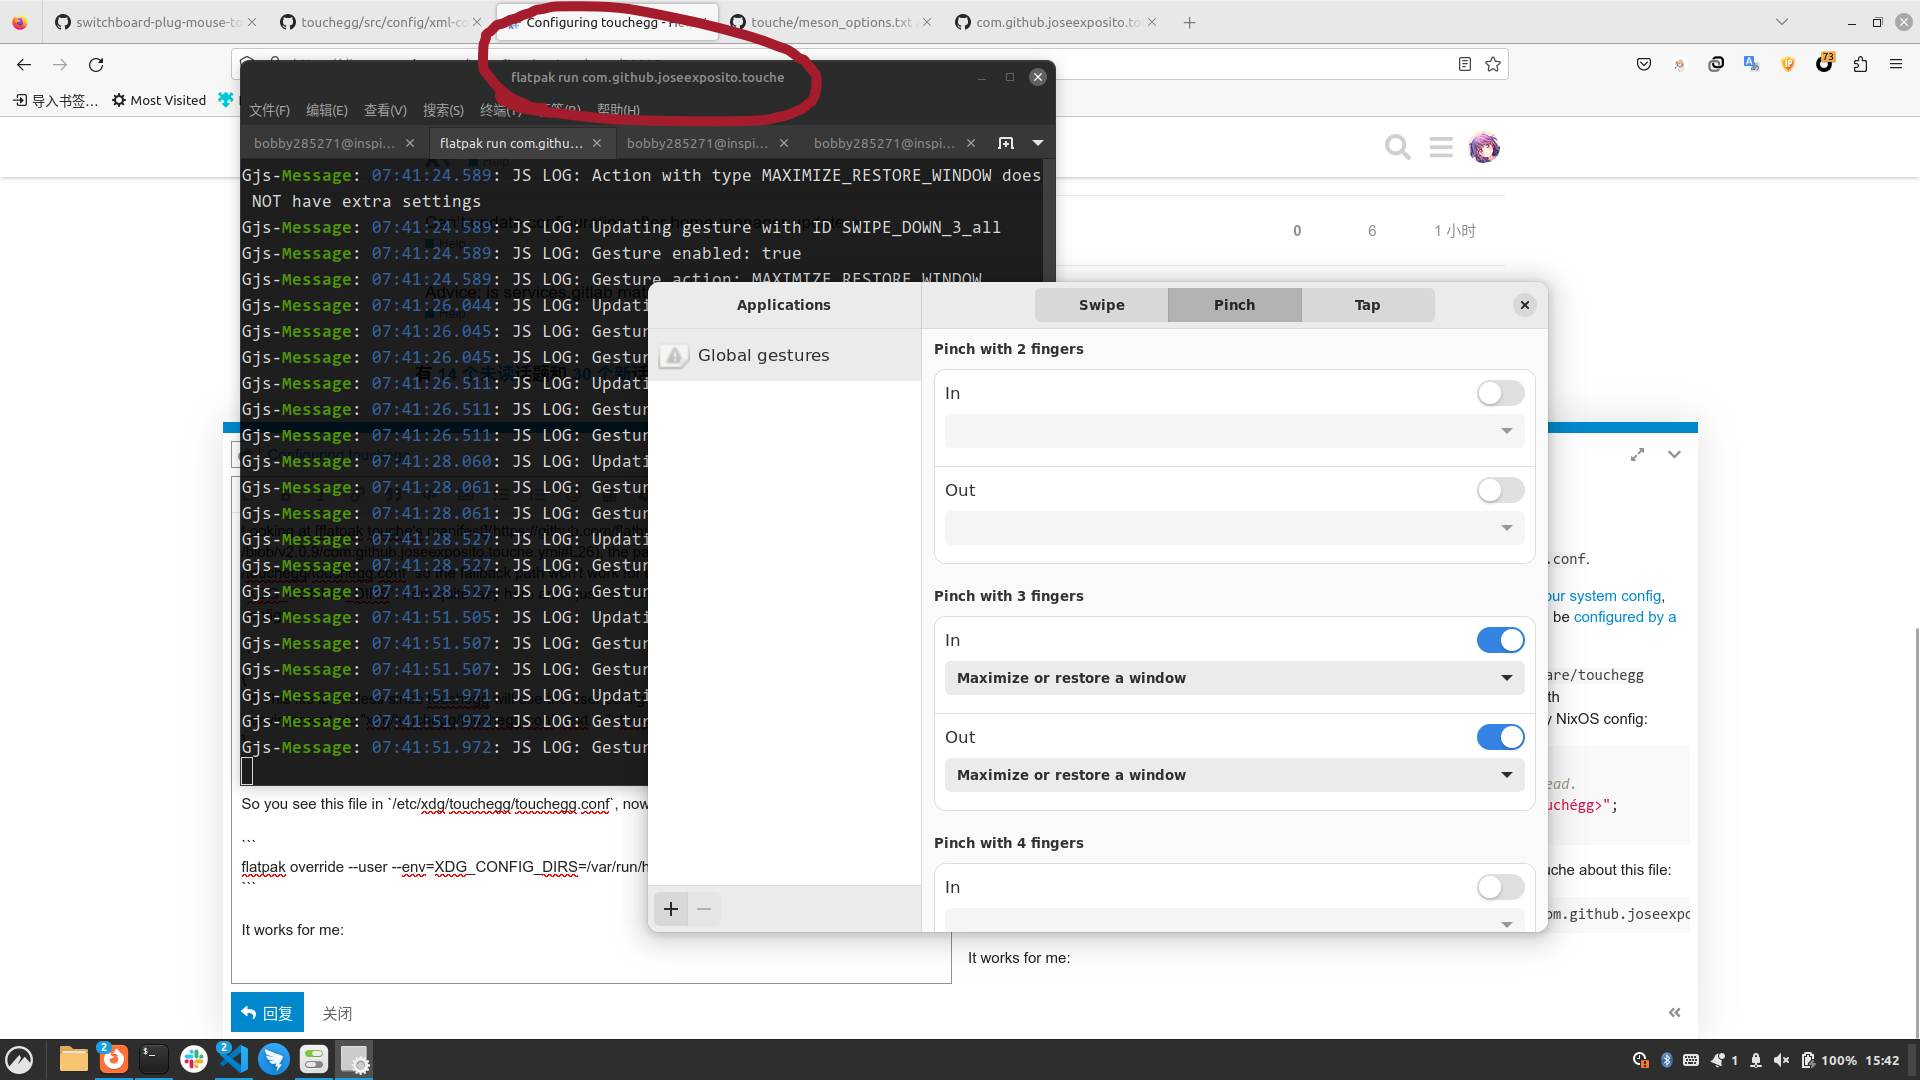Expand the reply composer to fullscreen
The height and width of the screenshot is (1080, 1920).
[1637, 454]
